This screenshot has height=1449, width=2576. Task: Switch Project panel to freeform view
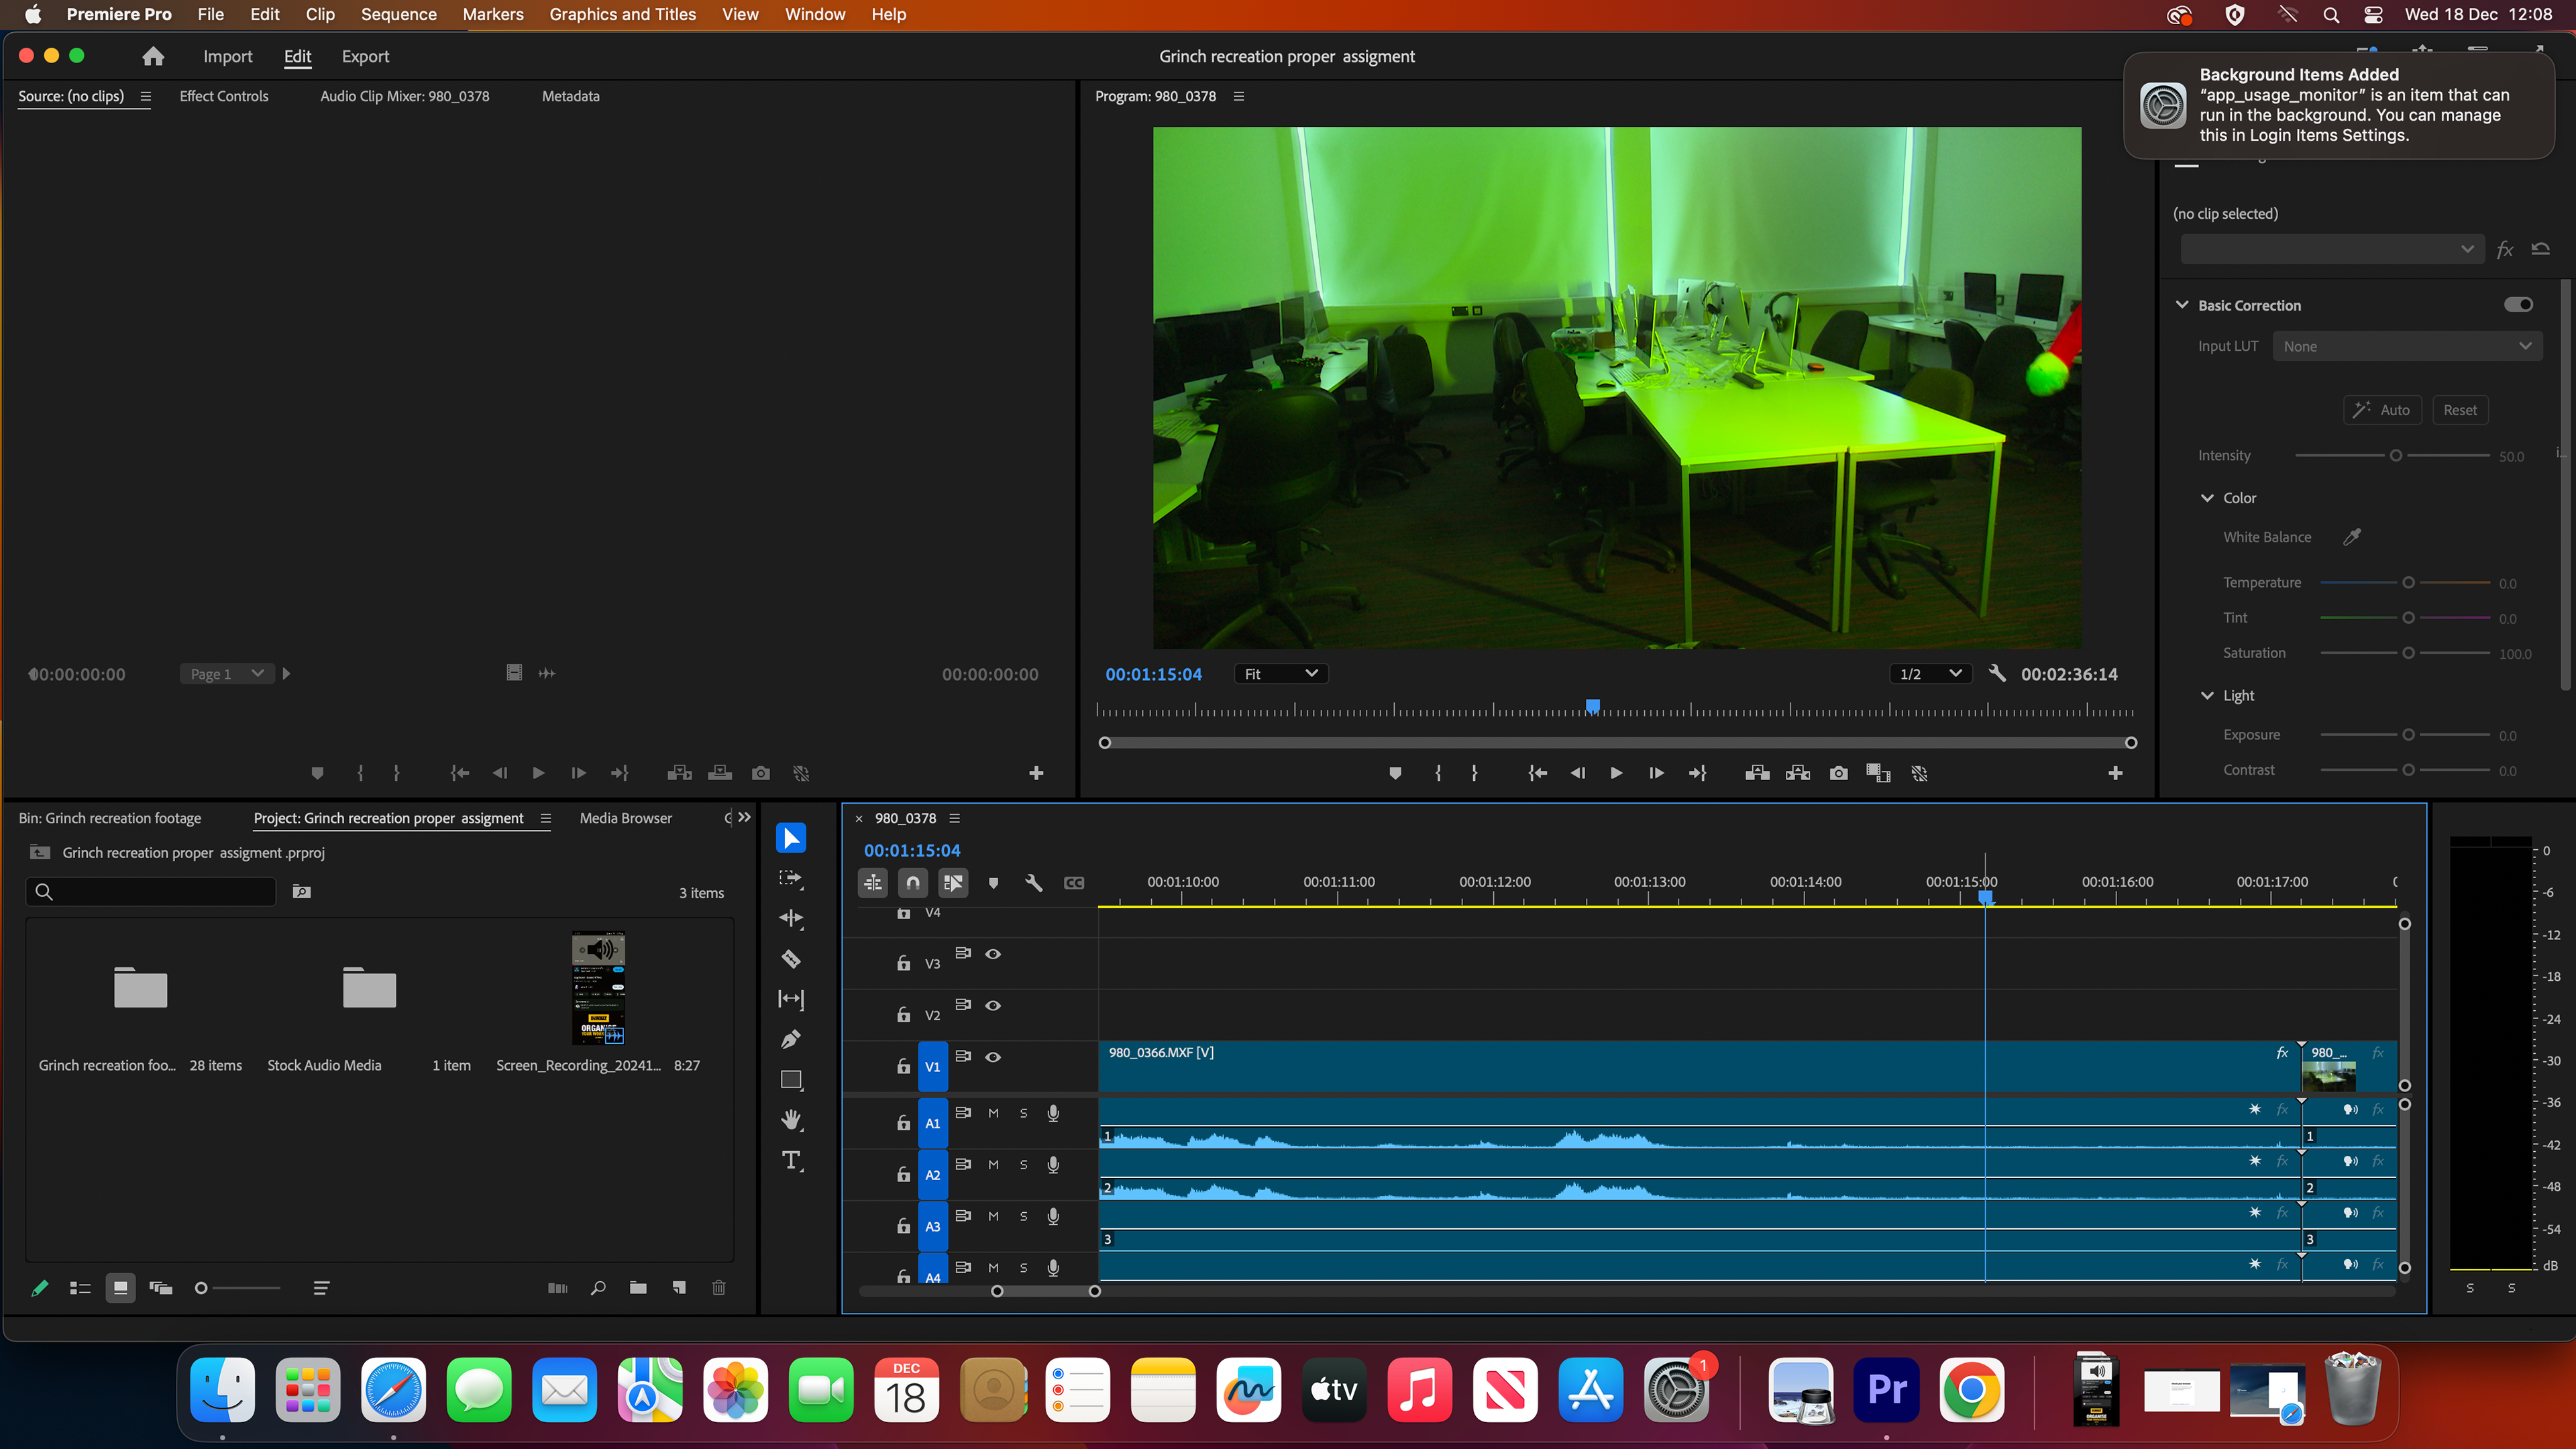coord(160,1288)
